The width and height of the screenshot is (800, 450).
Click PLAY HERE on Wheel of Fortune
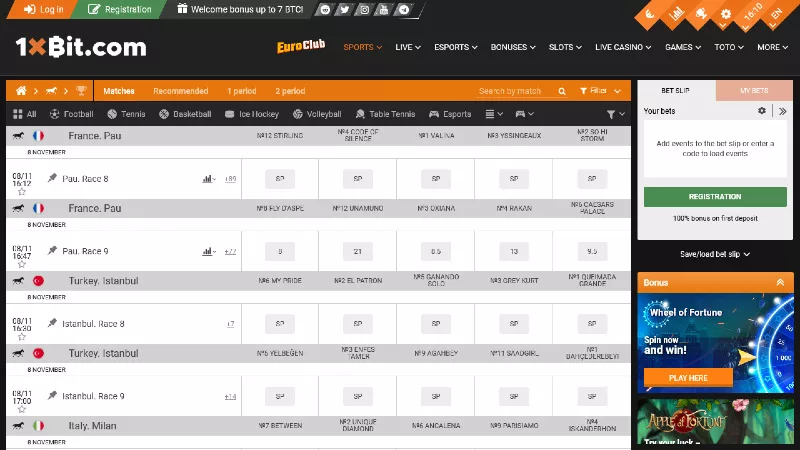coord(688,378)
